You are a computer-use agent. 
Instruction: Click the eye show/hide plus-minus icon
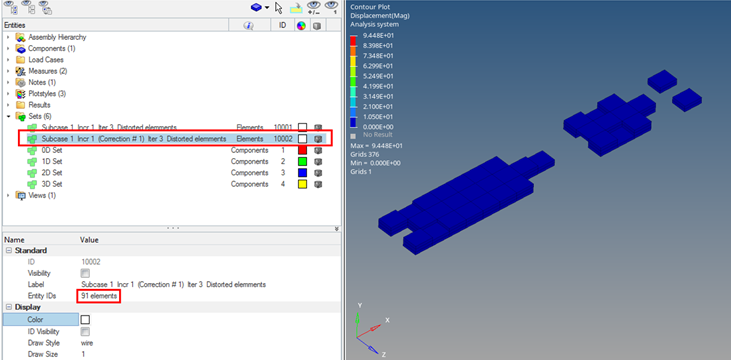[314, 7]
